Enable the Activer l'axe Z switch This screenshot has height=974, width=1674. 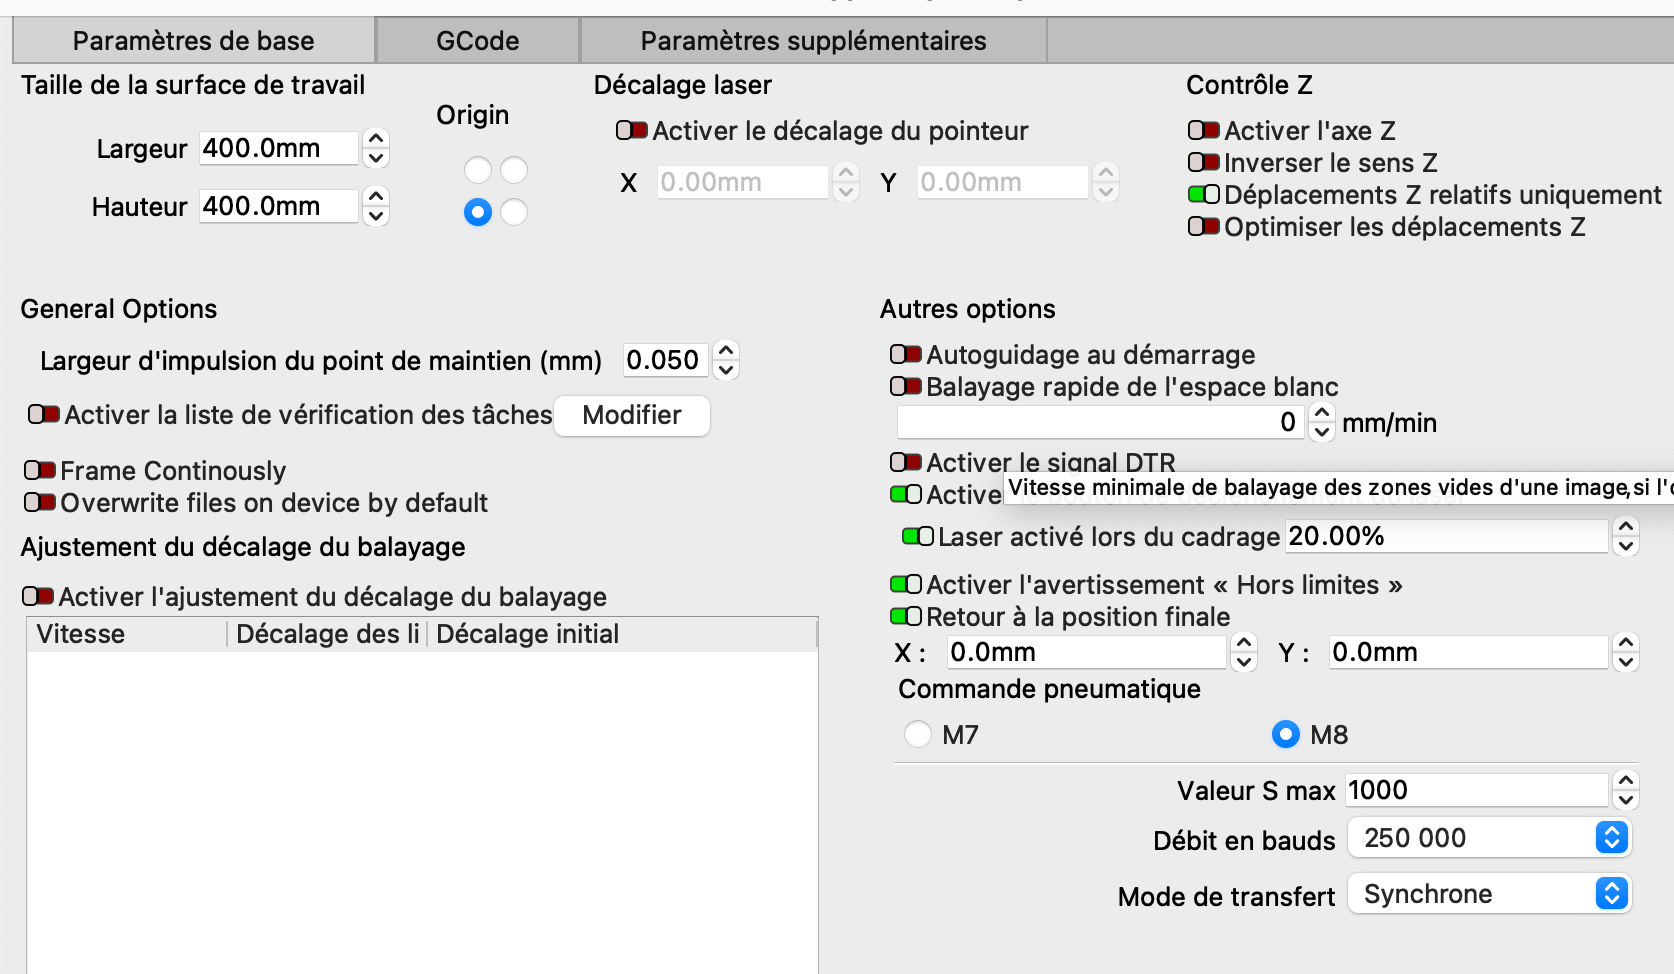tap(1204, 131)
